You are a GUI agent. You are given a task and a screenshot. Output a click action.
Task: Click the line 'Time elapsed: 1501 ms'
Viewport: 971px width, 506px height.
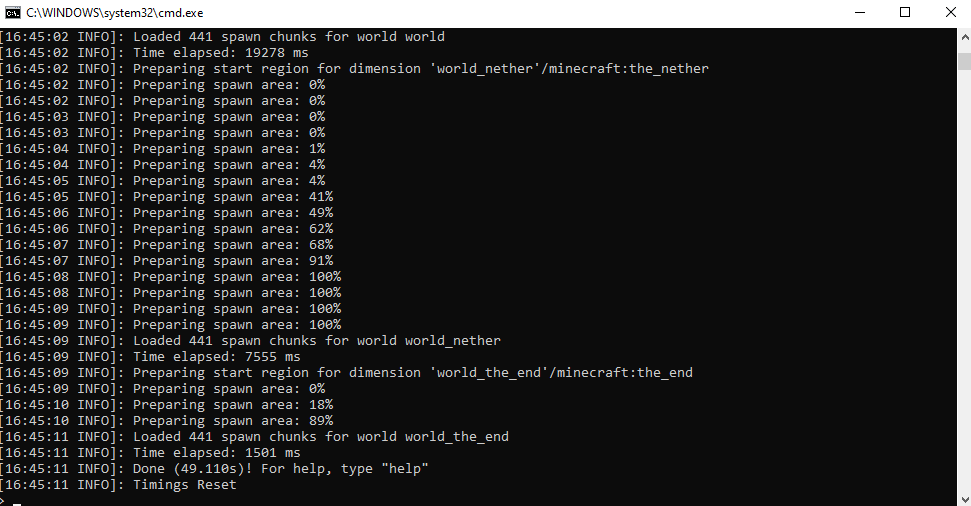point(150,453)
